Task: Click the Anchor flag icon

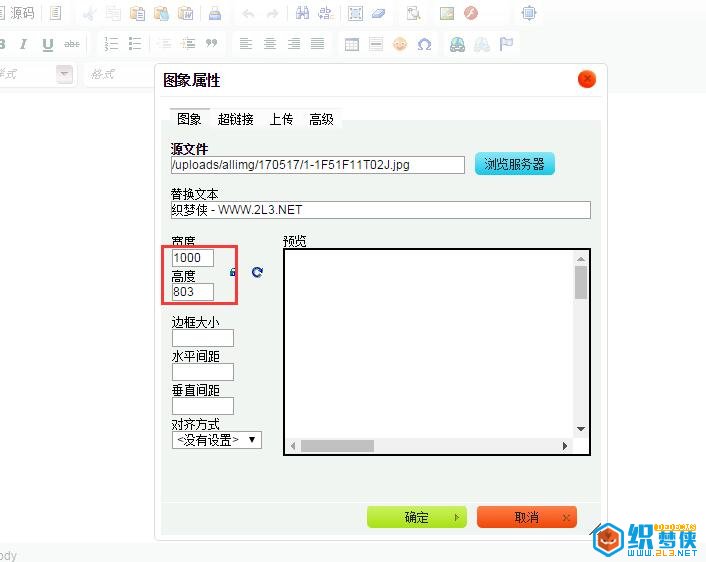Action: (507, 45)
